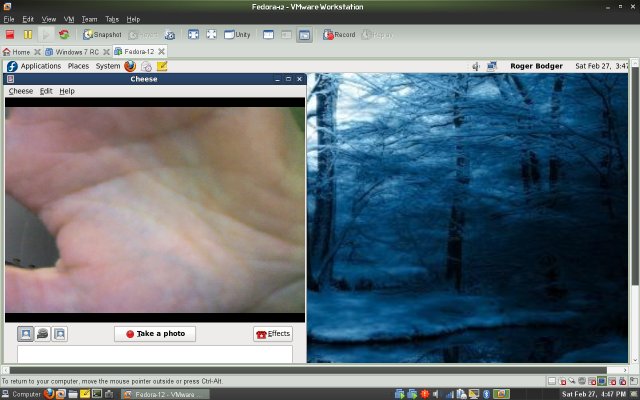Screen dimensions: 640x400
Task: Open the File menu in VMware
Action: click(9, 19)
